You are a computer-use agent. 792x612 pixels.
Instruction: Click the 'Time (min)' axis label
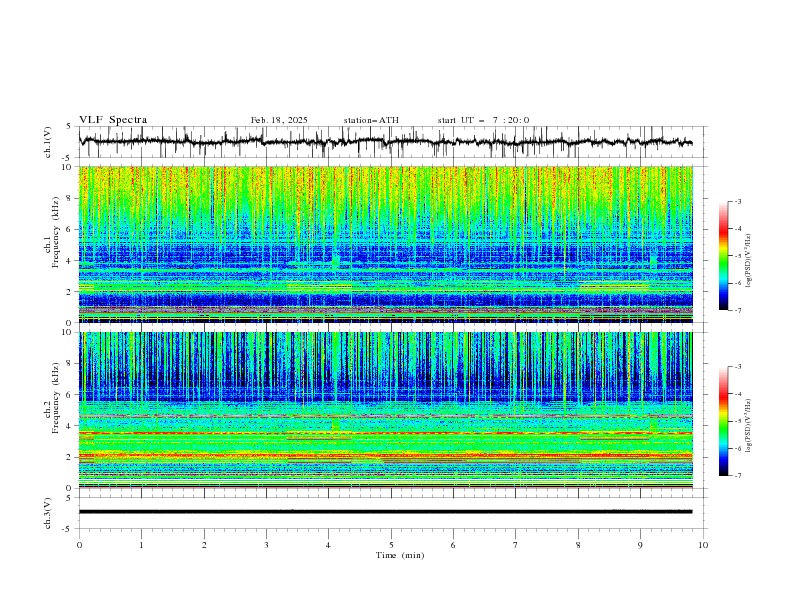tap(400, 555)
